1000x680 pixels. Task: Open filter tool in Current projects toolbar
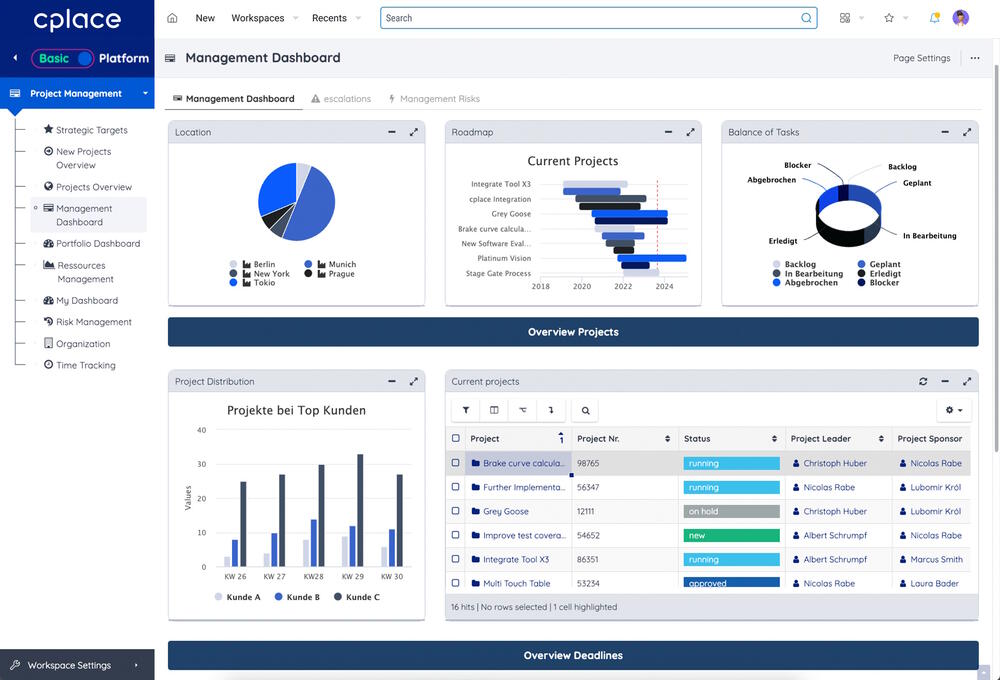466,410
